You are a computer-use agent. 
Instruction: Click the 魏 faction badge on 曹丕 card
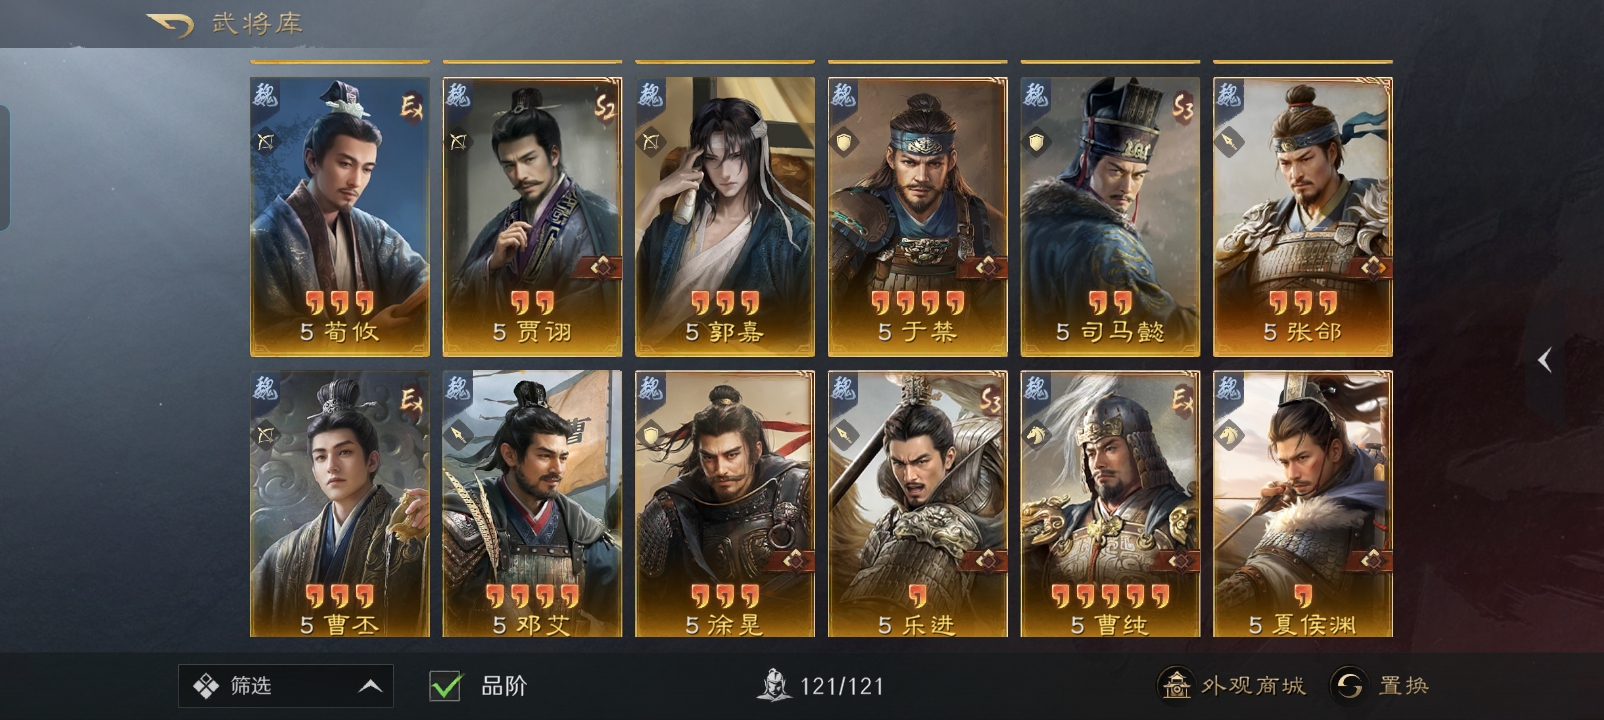[x=265, y=388]
